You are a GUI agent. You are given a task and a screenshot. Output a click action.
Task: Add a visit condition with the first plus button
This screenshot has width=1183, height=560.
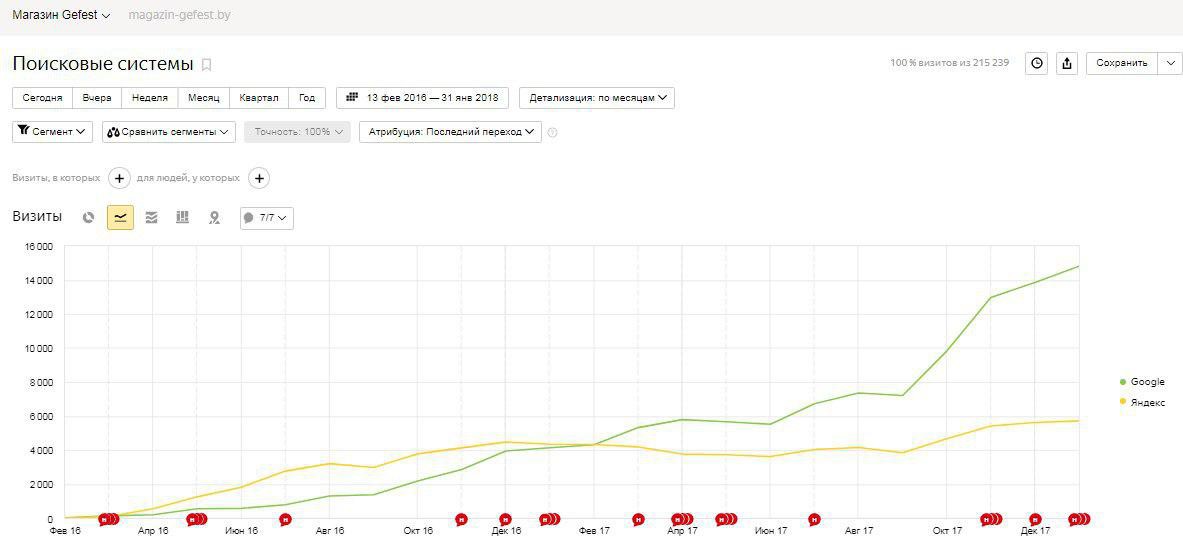coord(119,178)
